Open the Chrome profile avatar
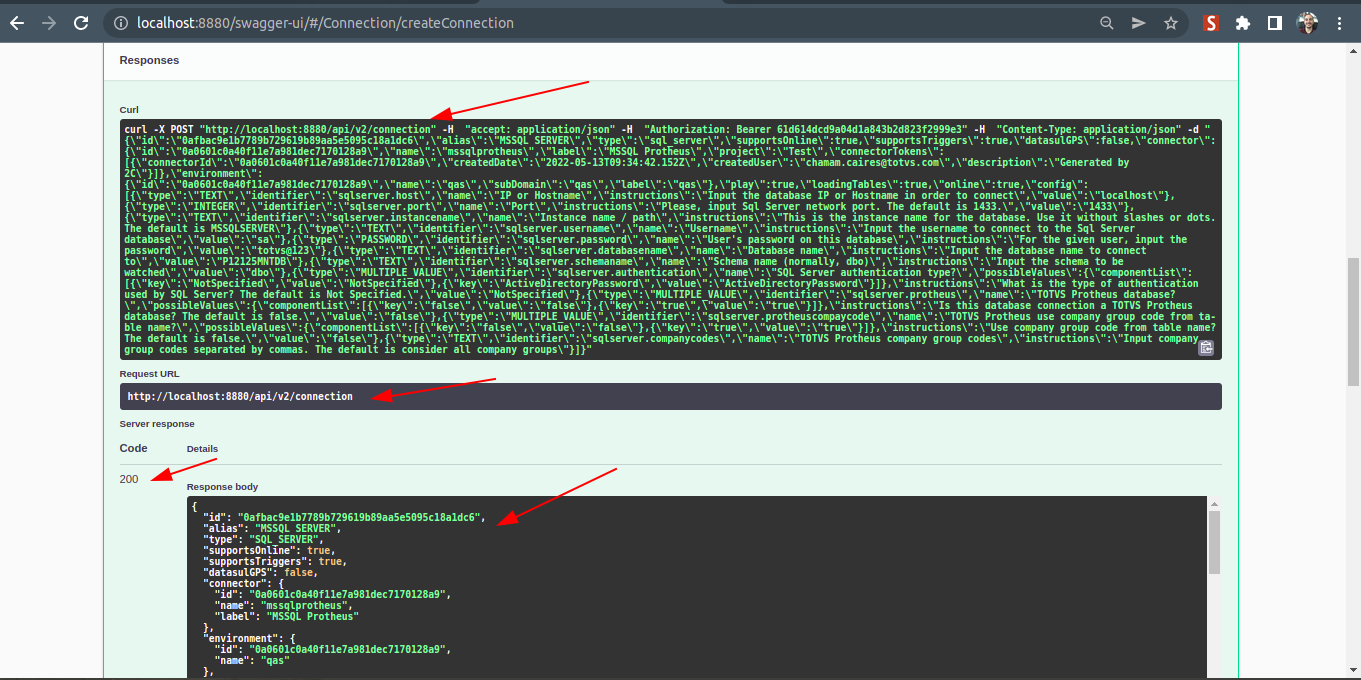This screenshot has width=1361, height=680. point(1307,22)
